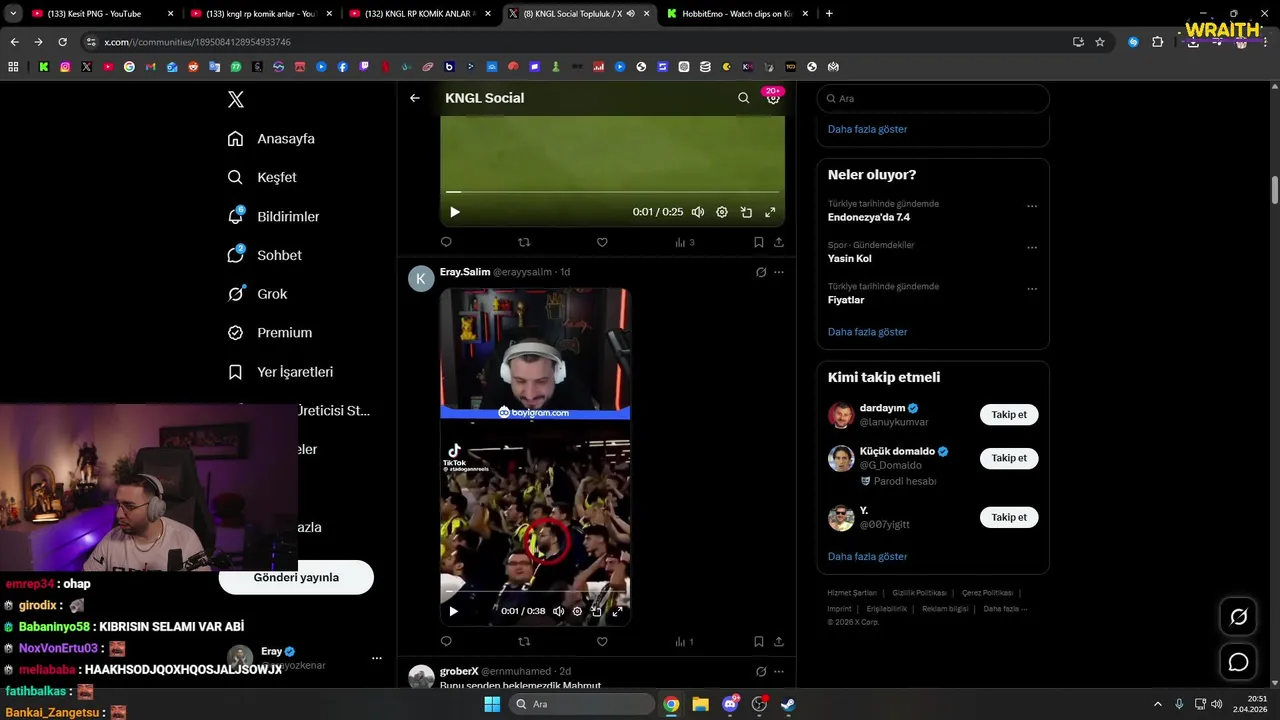Like the post with the 0:25 video
Viewport: 1280px width, 720px height.
click(602, 242)
